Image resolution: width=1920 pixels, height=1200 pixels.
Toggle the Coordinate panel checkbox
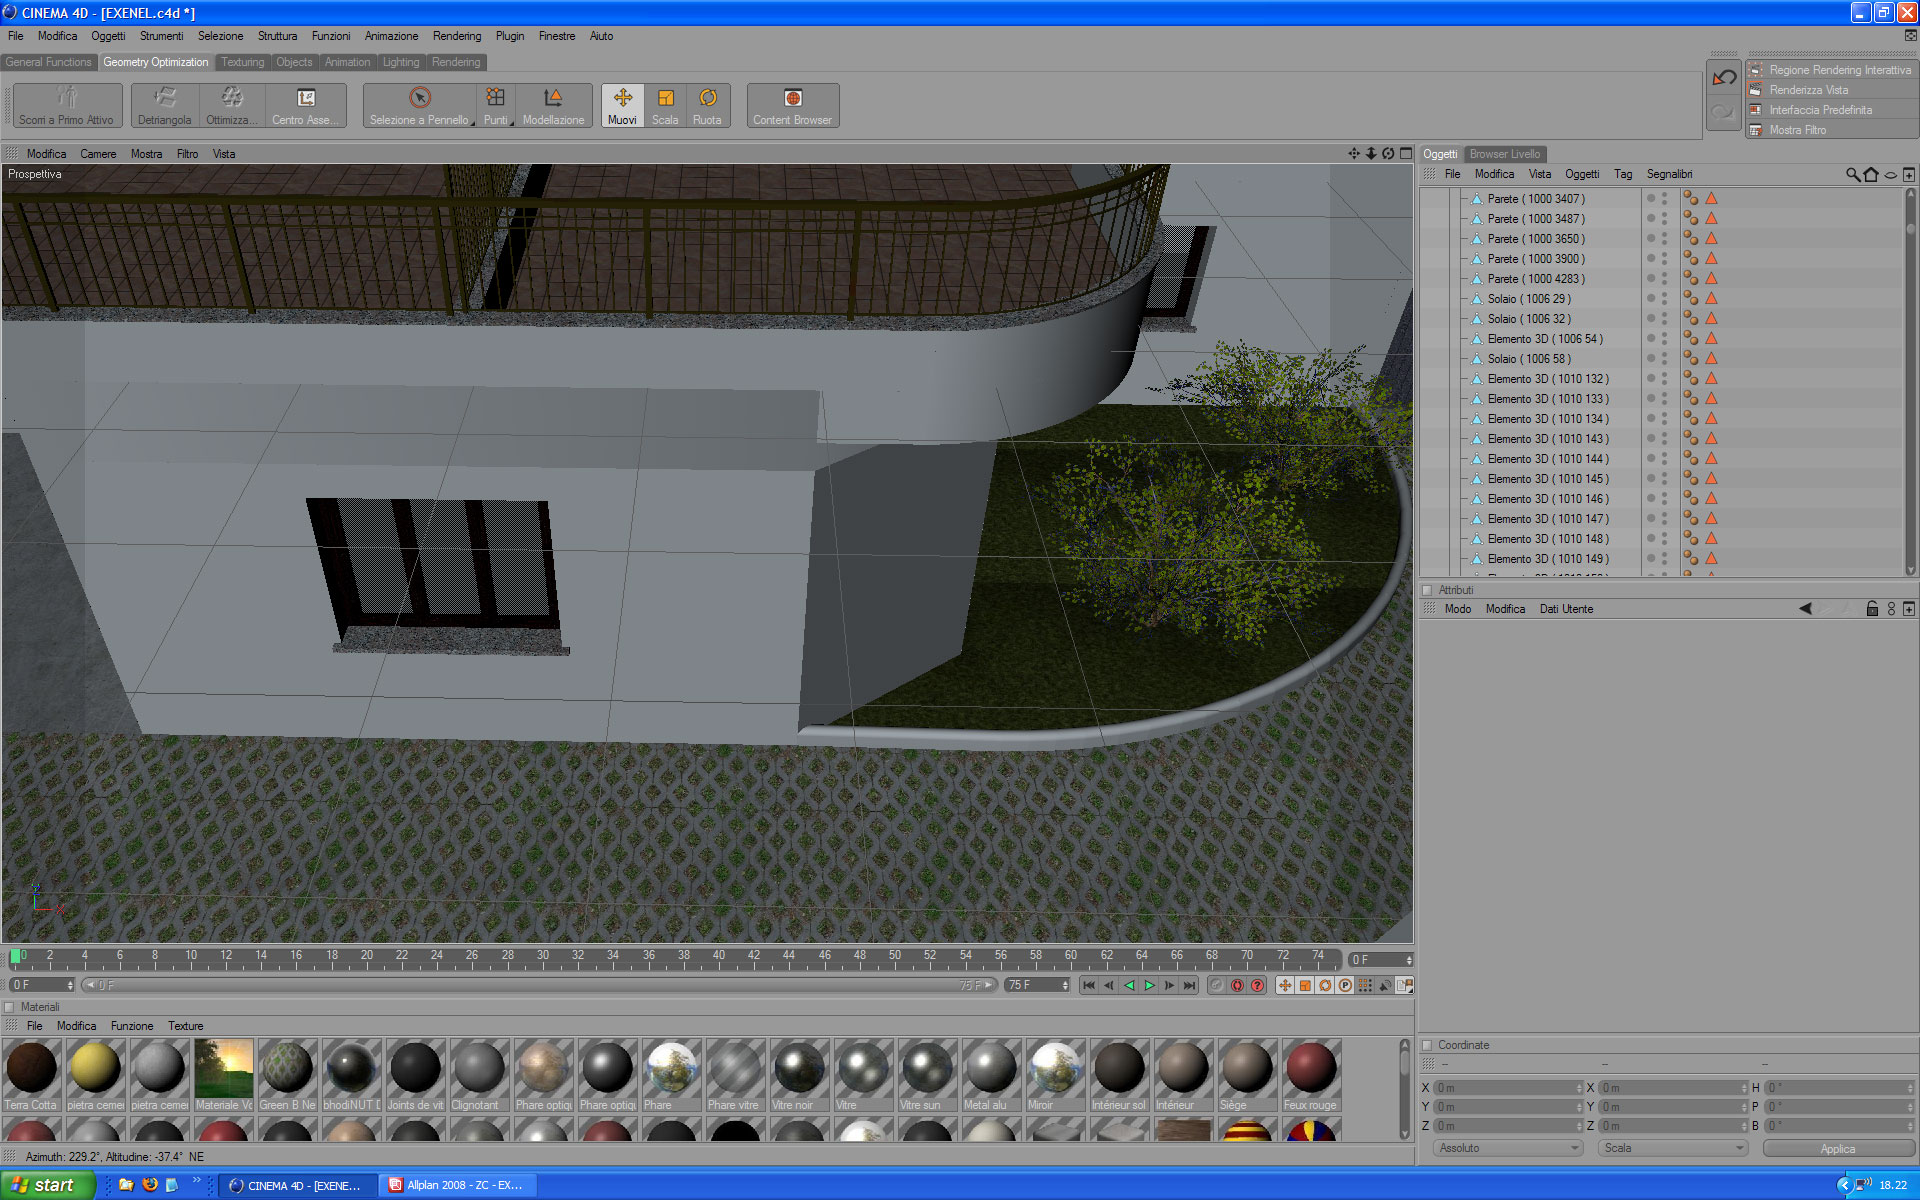(1428, 1045)
